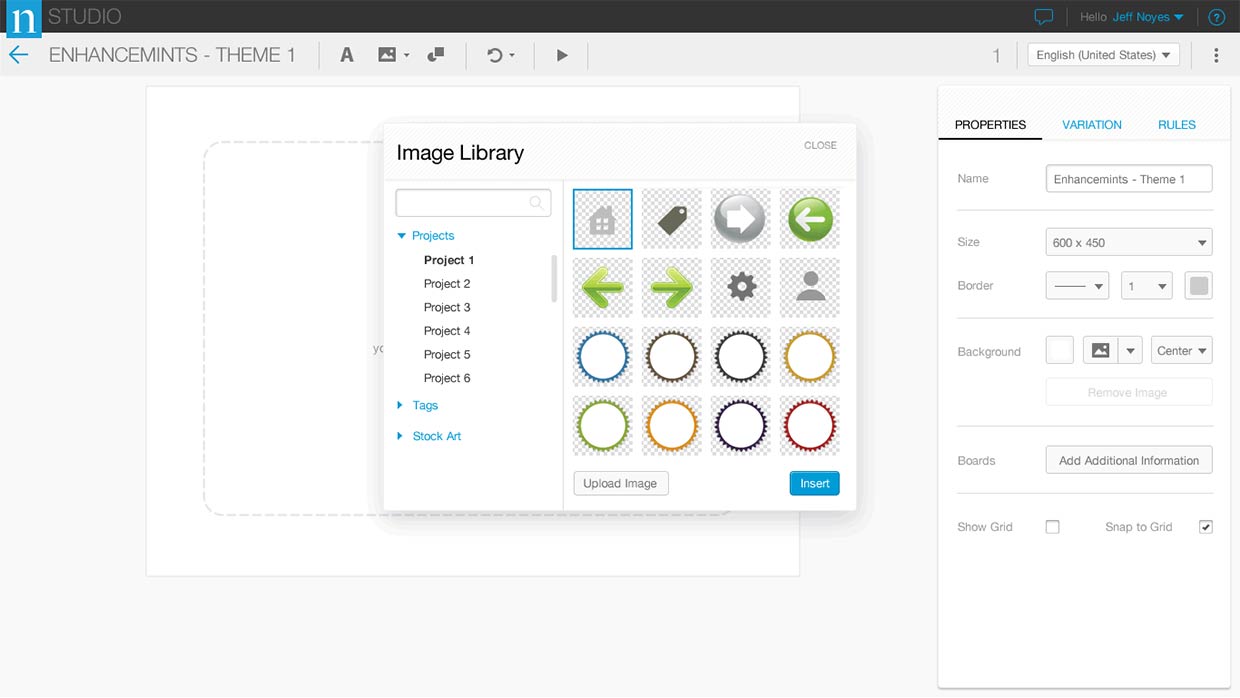Select Project 3 in the list
This screenshot has height=698, width=1240.
[447, 307]
